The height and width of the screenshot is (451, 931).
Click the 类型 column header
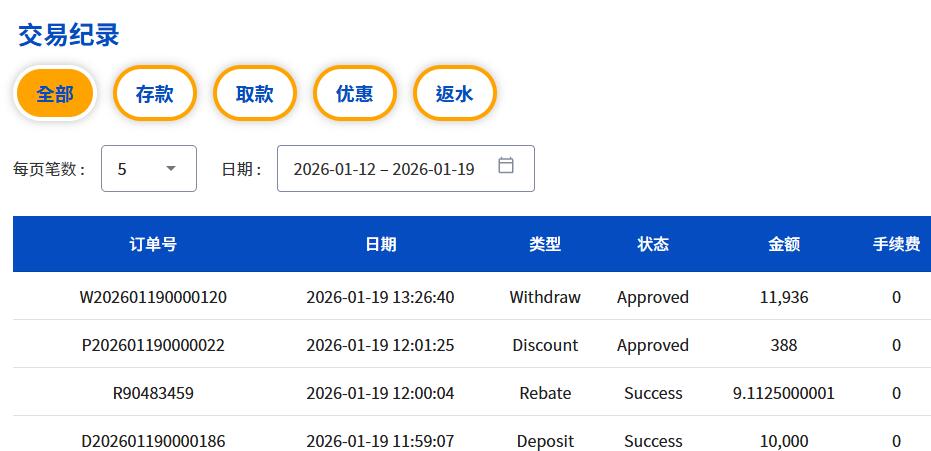click(545, 244)
